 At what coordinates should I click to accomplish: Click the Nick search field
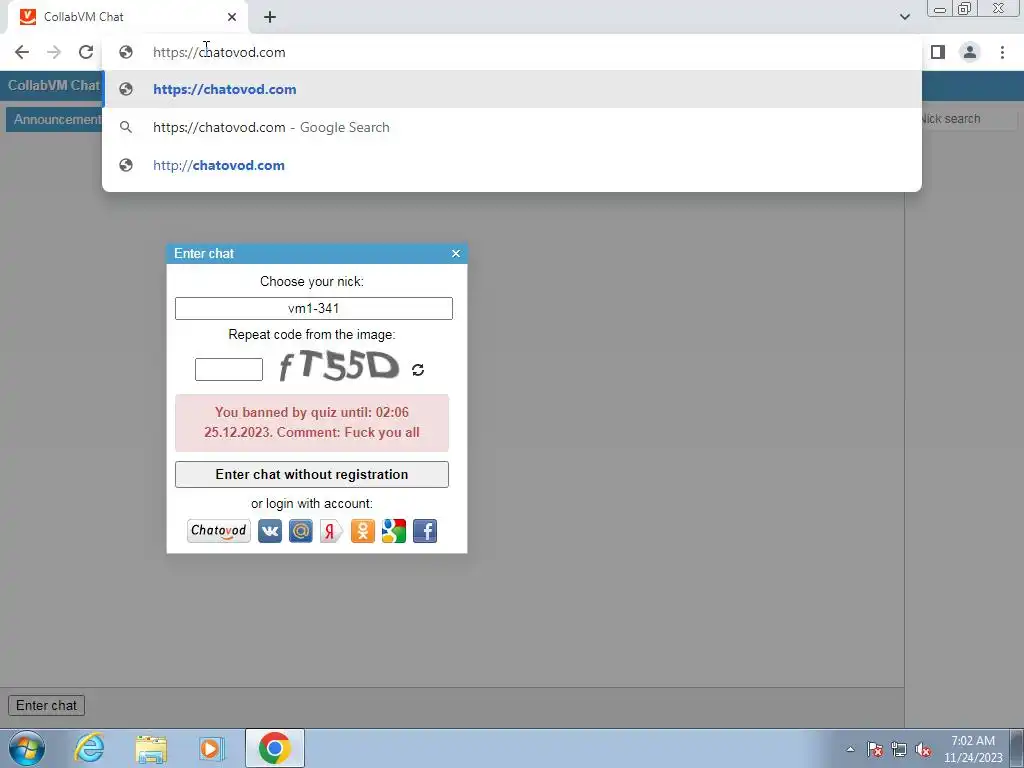coord(967,119)
